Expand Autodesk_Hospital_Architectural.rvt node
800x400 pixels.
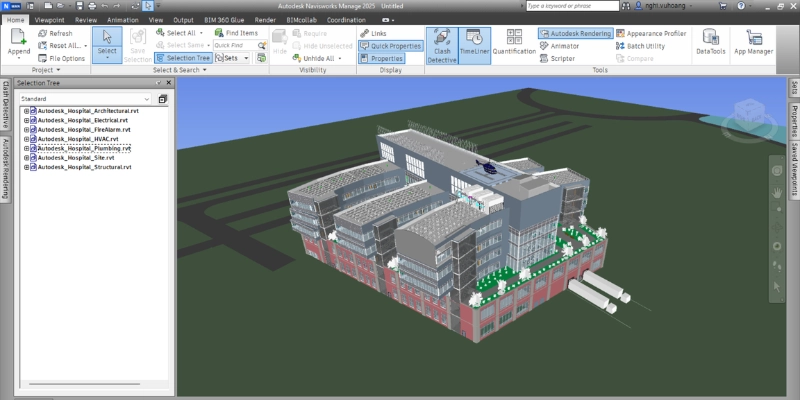pos(27,111)
